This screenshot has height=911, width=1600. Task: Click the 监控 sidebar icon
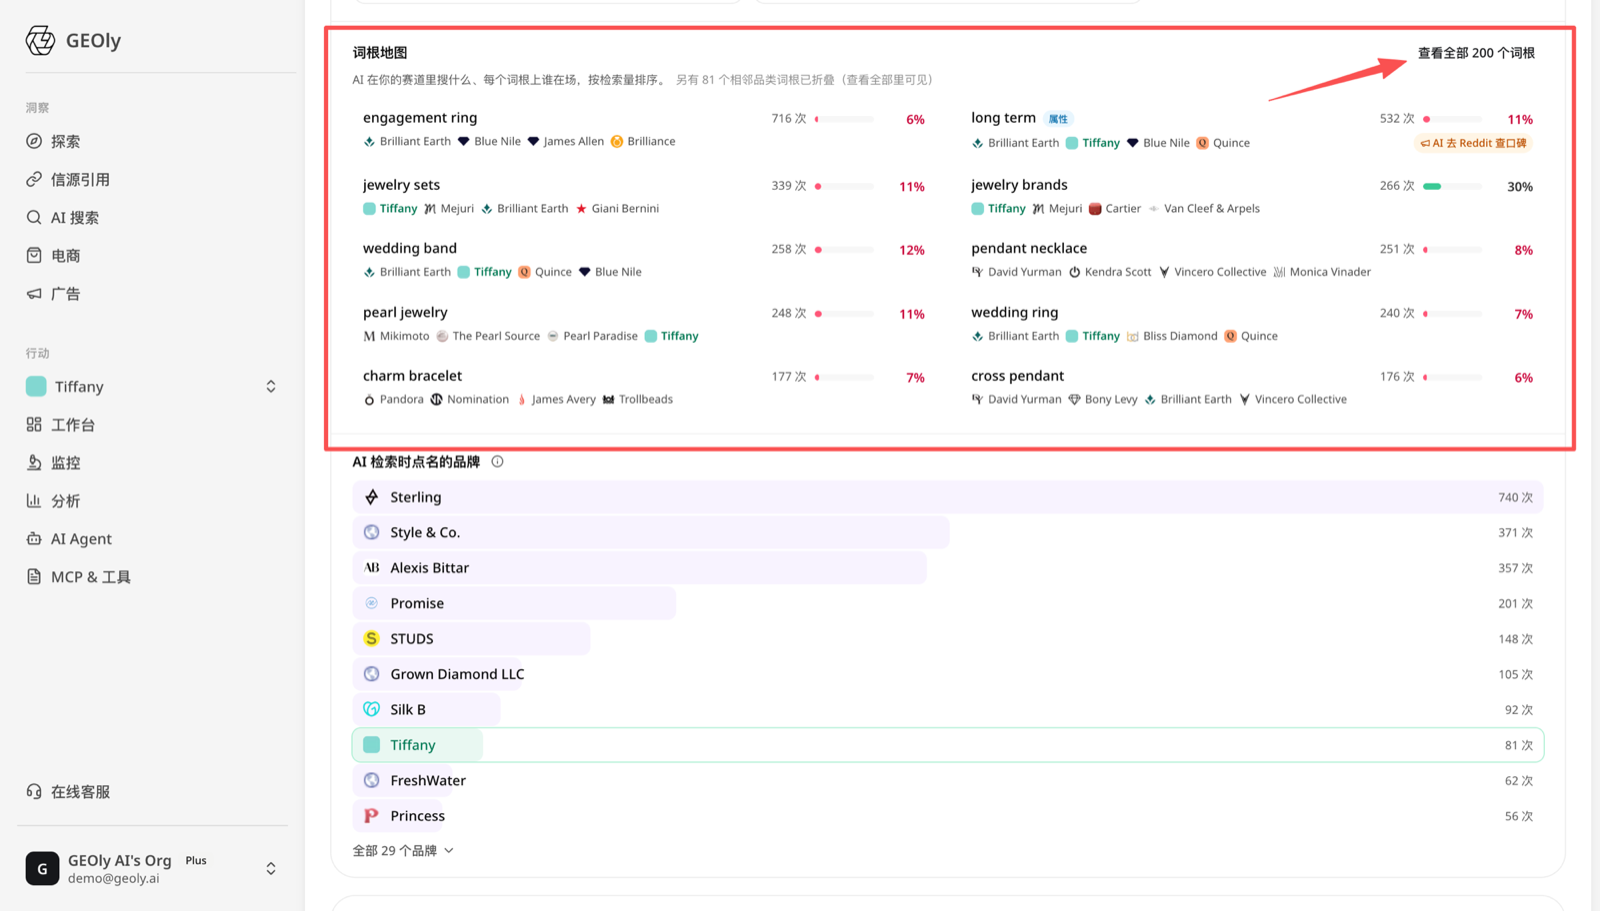tap(34, 463)
